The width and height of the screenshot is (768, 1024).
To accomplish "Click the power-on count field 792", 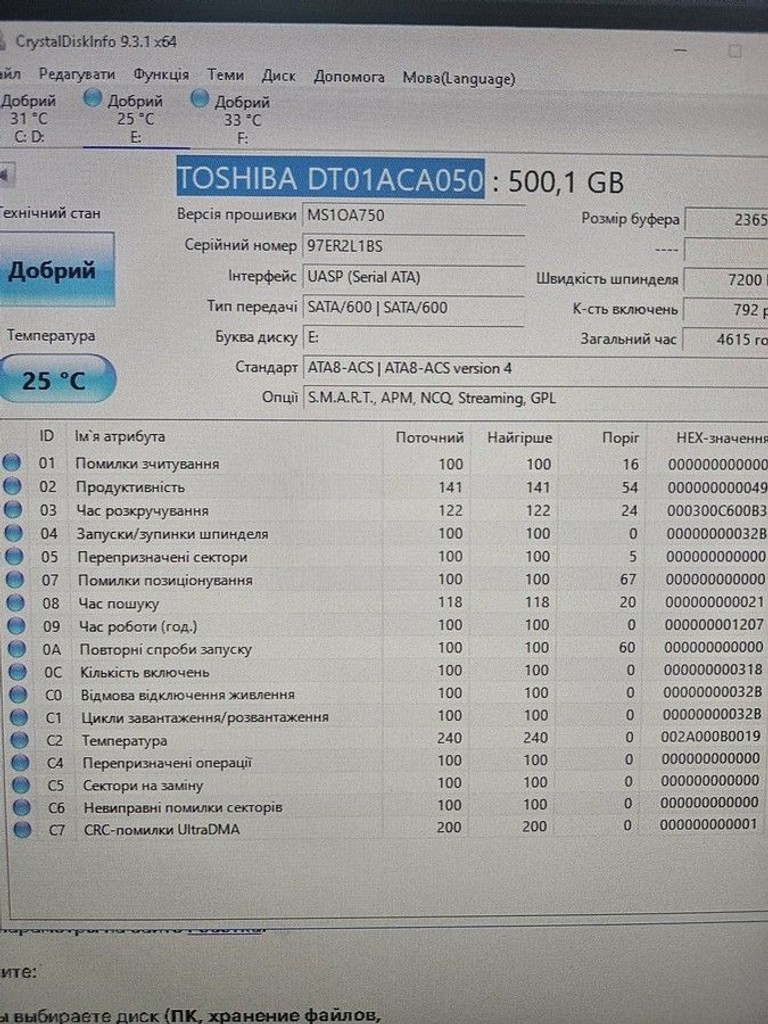I will click(726, 310).
